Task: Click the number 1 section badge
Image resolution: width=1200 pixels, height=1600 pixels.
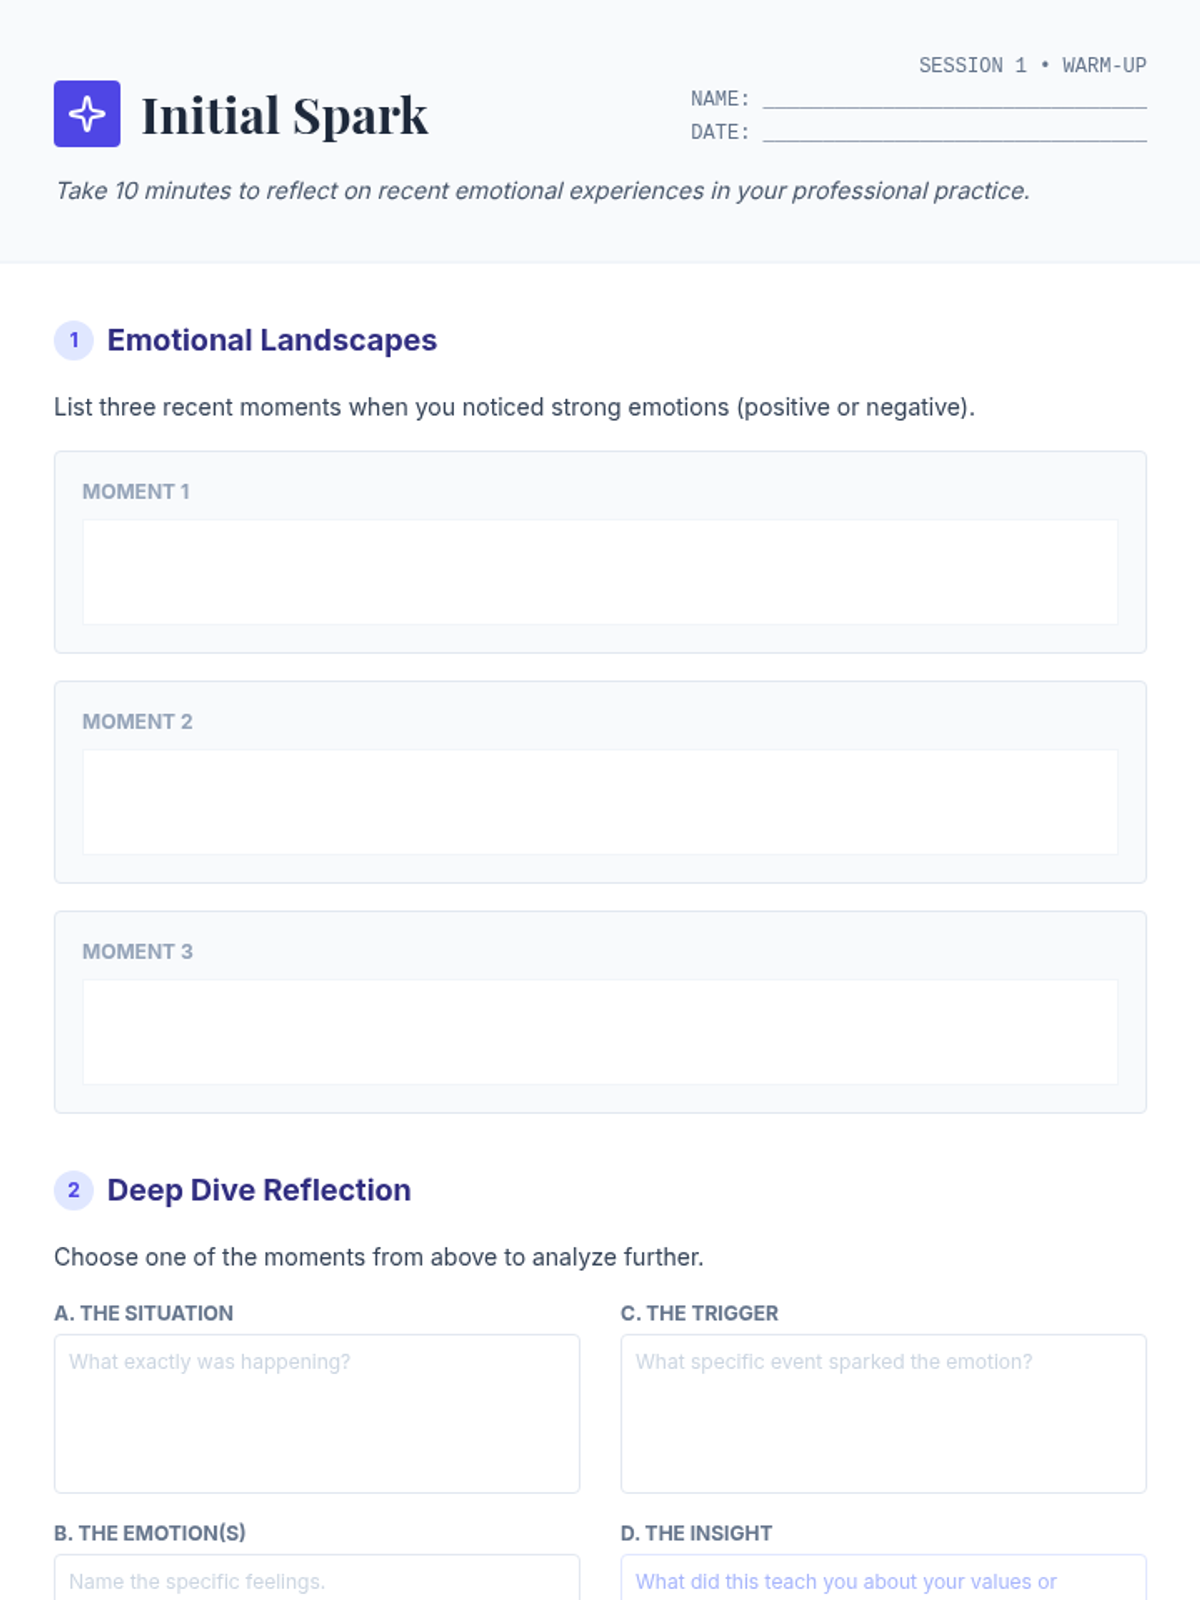Action: (x=73, y=340)
